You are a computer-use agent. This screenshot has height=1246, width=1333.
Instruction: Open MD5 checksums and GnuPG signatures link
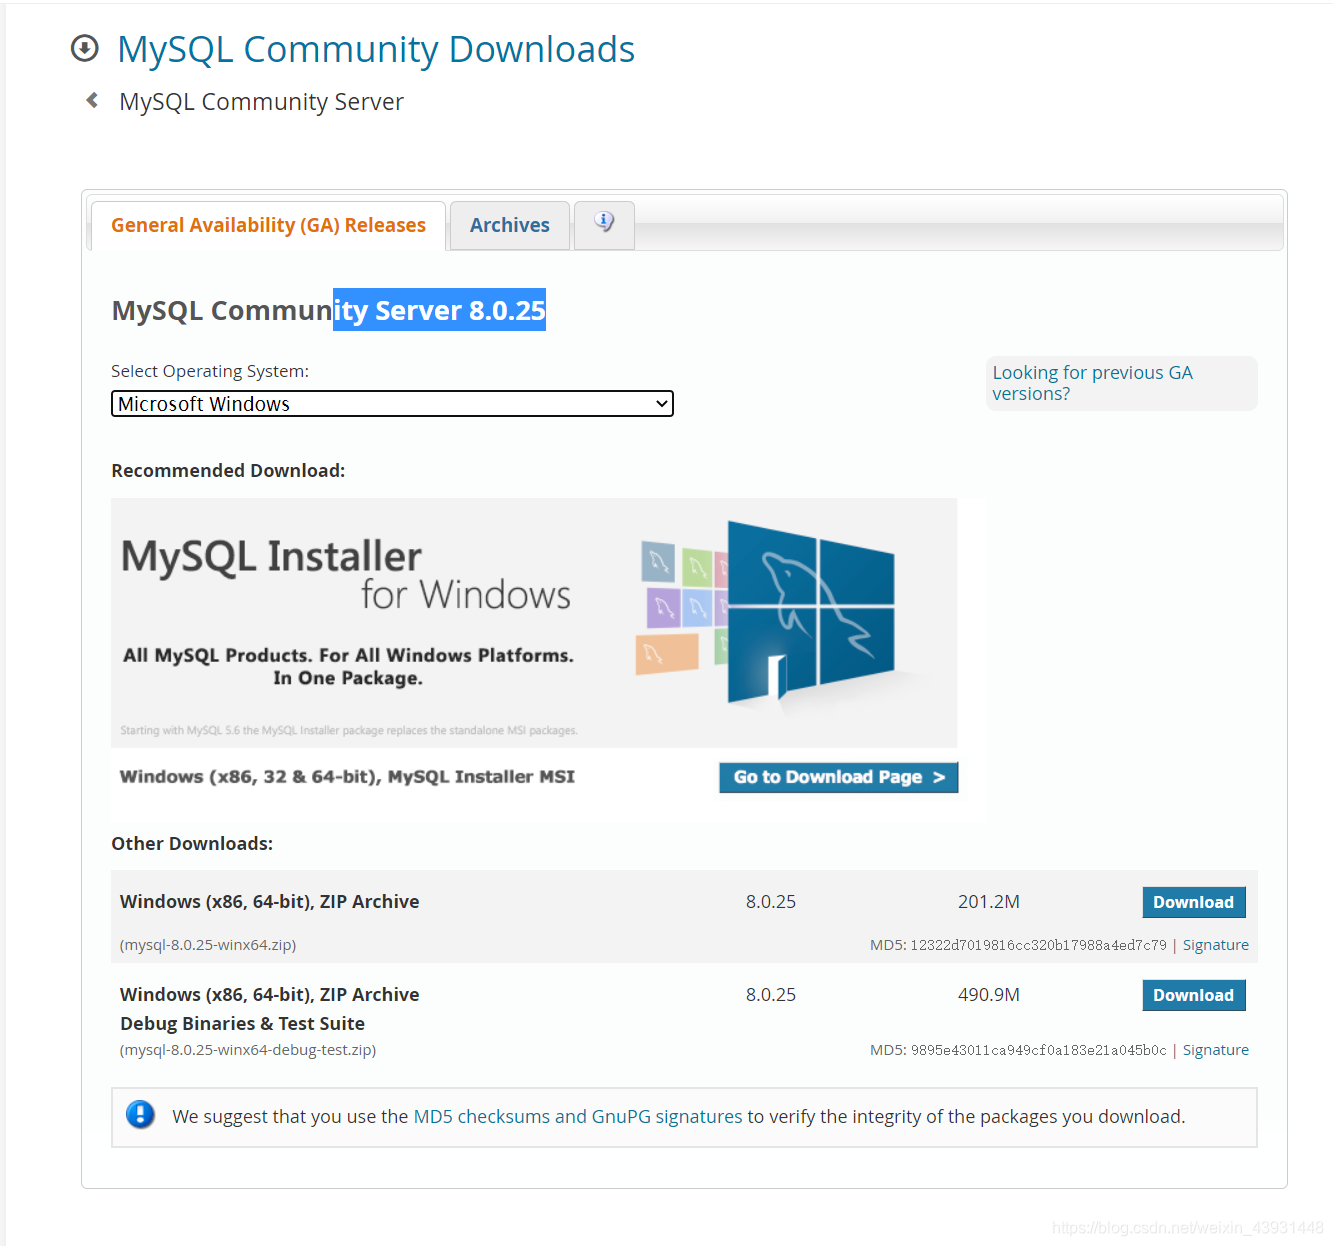click(578, 1116)
